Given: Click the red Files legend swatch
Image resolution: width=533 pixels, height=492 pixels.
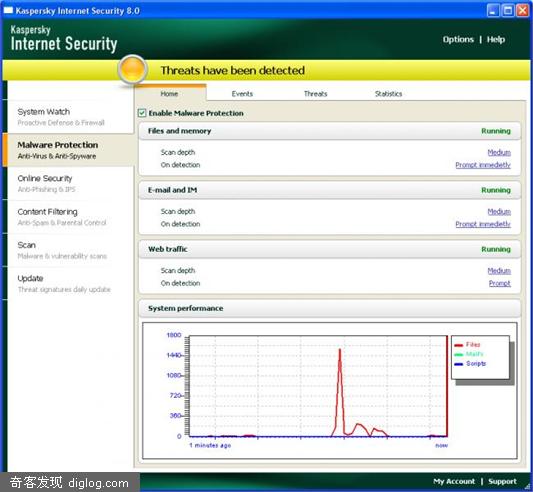Looking at the screenshot, I should coord(459,345).
